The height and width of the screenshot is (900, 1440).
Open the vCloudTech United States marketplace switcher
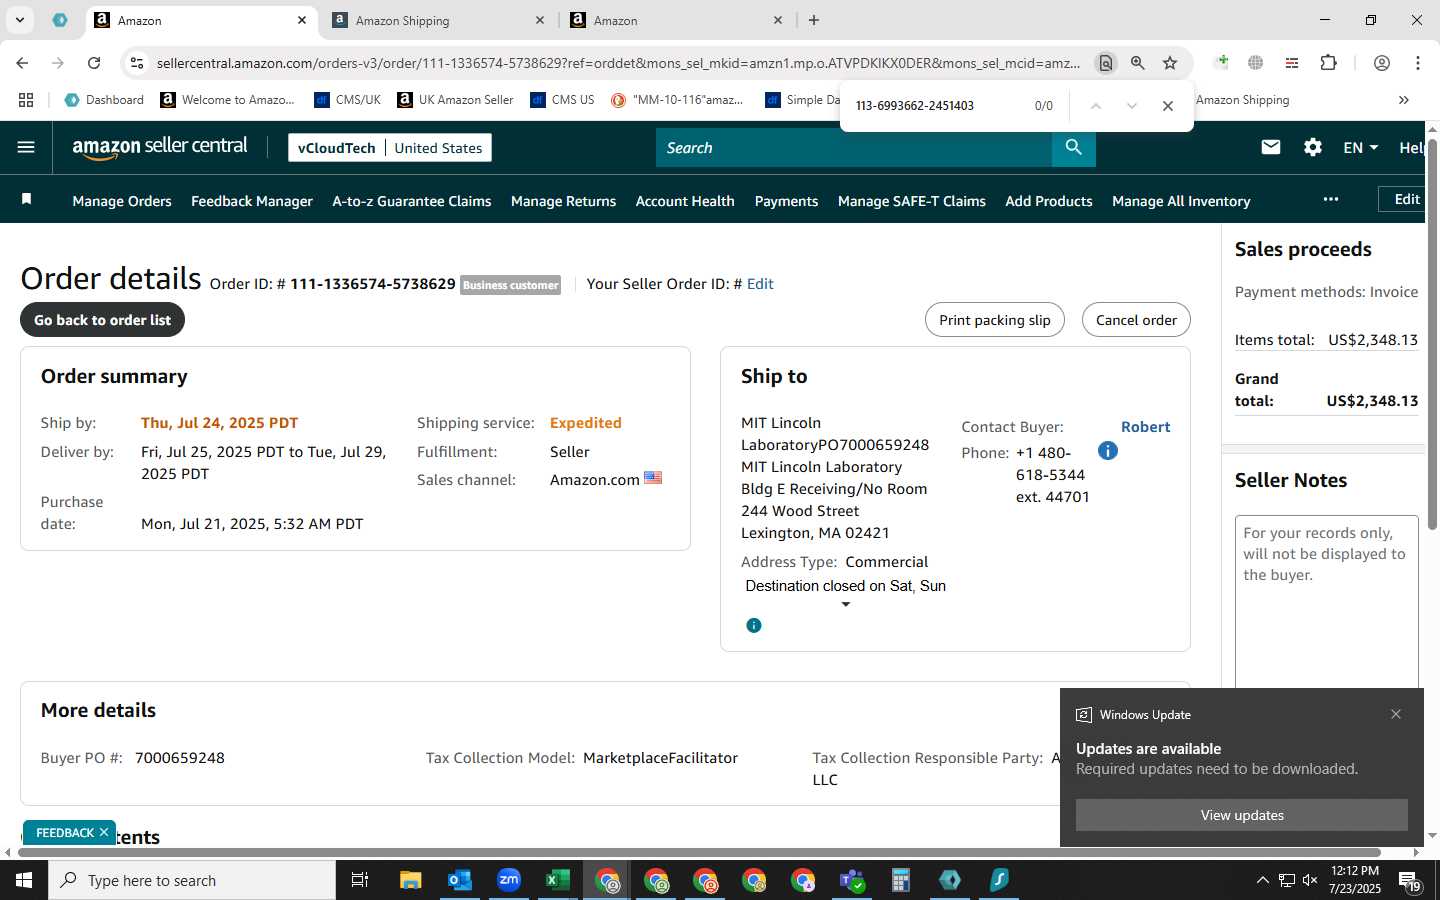coord(390,147)
